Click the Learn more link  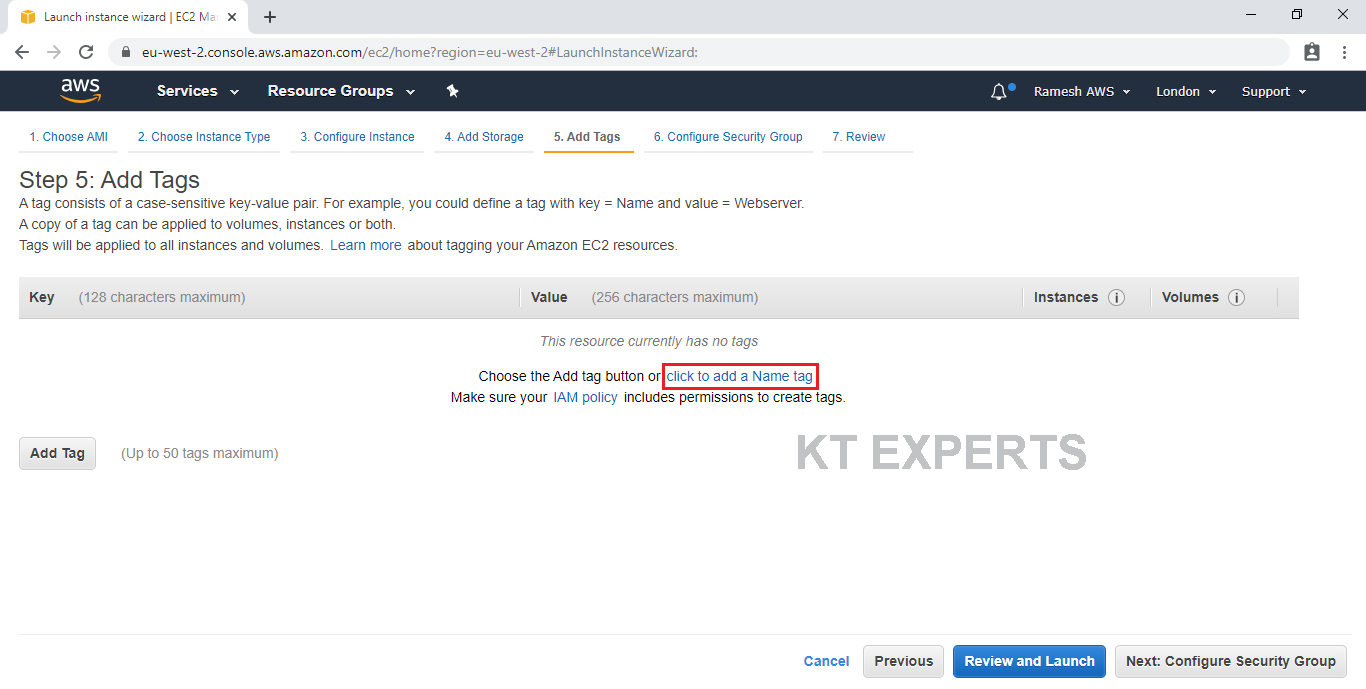click(x=366, y=245)
